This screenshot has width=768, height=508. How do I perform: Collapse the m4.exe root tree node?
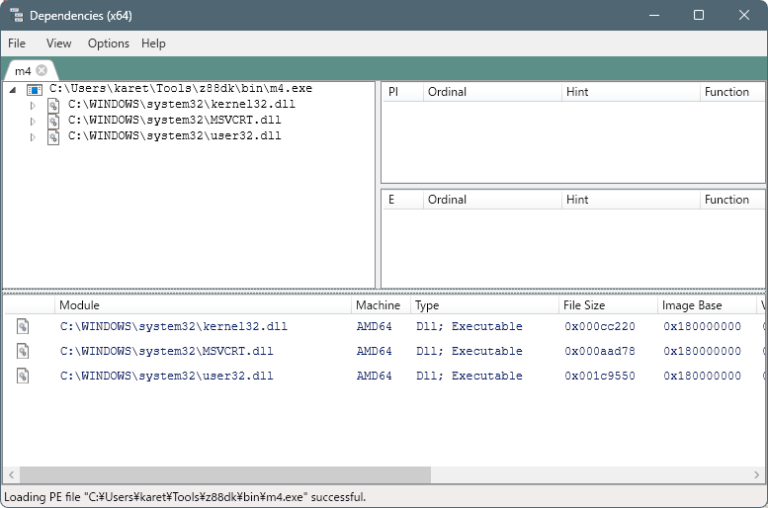(x=12, y=89)
